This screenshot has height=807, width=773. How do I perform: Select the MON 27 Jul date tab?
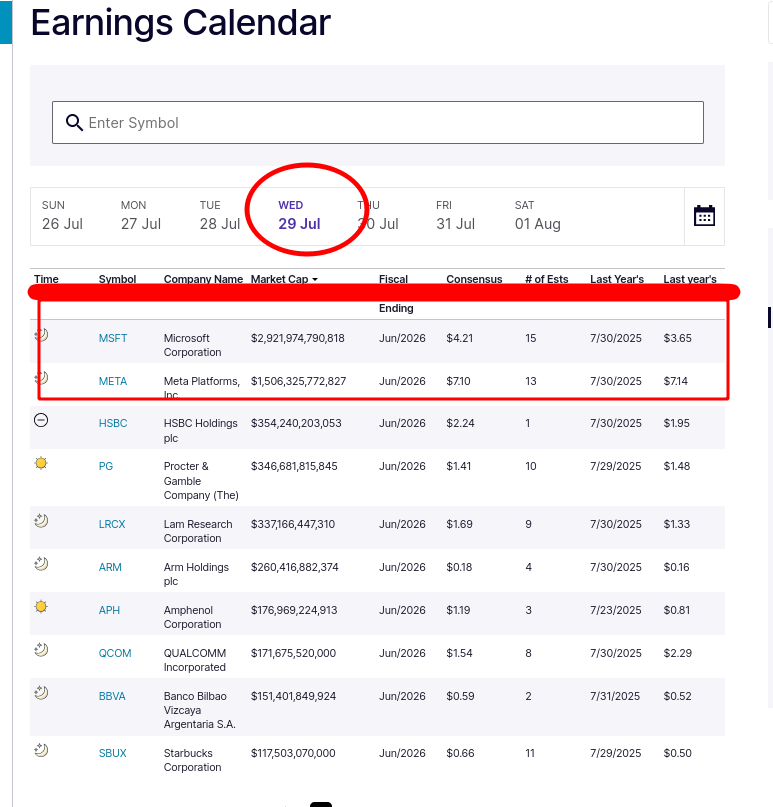tap(141, 216)
